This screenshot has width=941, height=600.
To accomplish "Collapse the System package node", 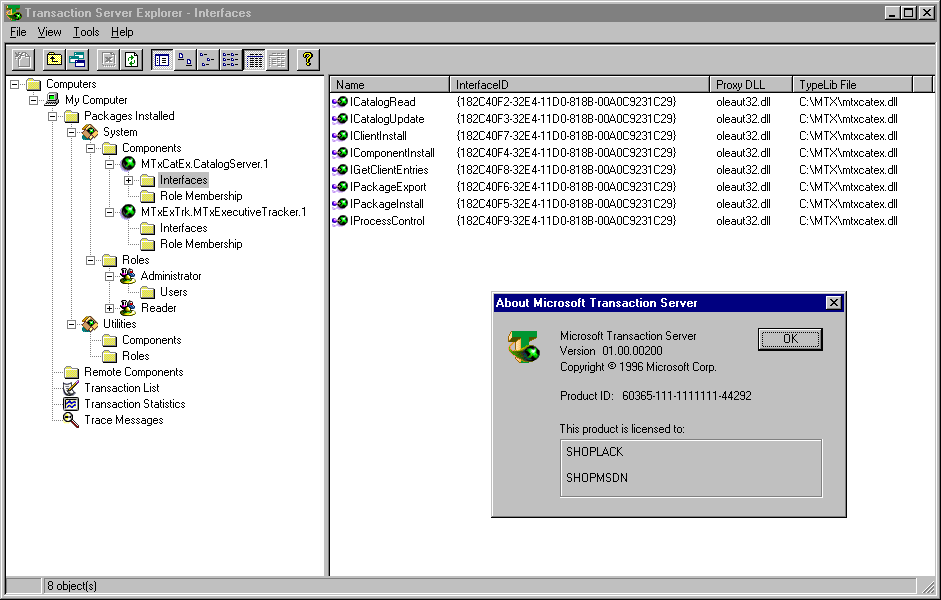I will pos(71,132).
